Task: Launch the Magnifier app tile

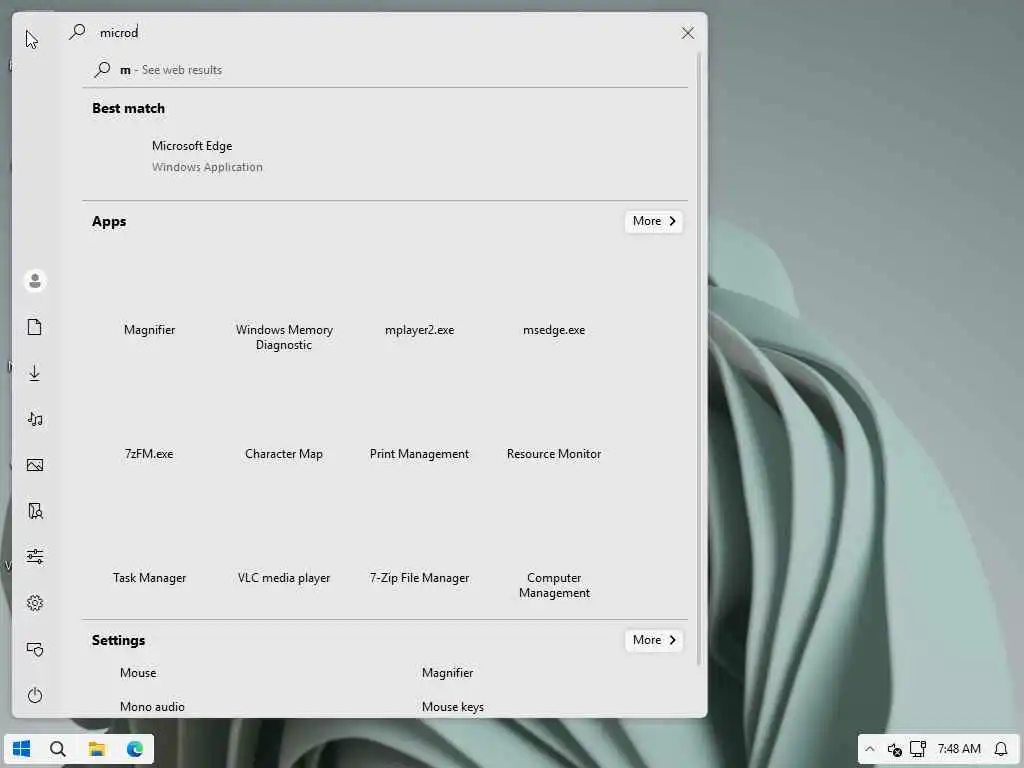Action: 150,300
